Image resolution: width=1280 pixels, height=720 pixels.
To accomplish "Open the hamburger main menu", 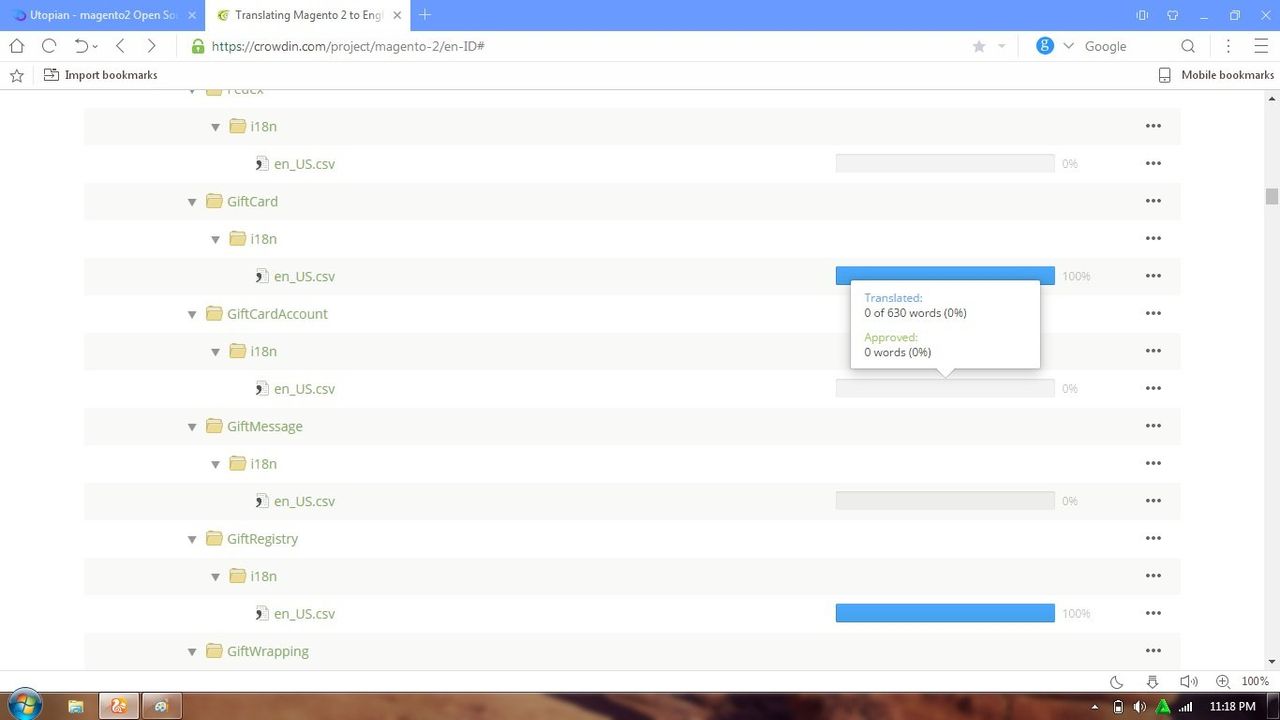I will point(1260,46).
